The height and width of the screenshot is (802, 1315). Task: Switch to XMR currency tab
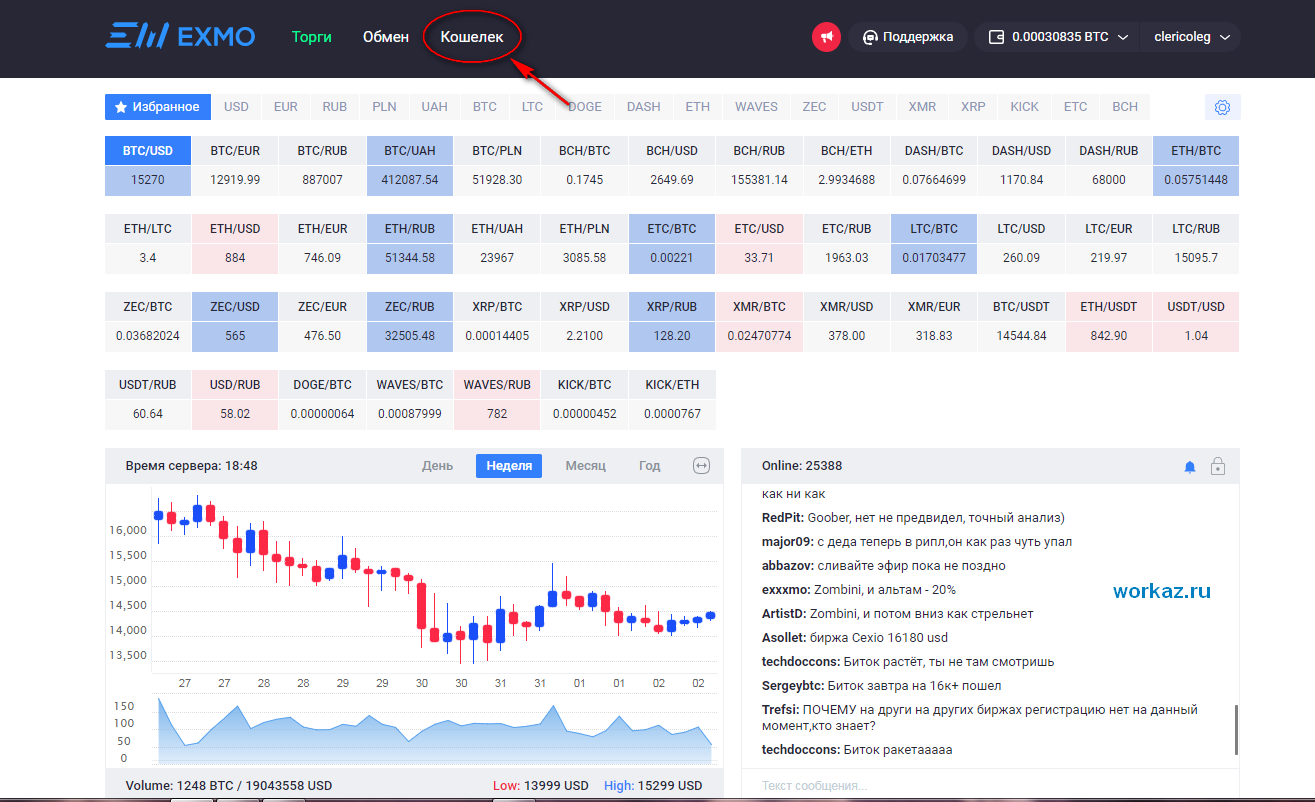[923, 107]
